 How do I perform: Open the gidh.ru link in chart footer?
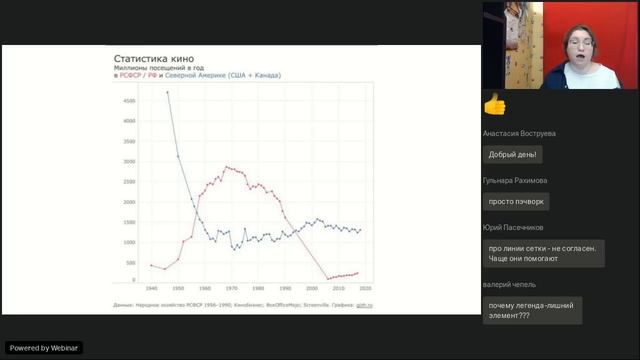pos(364,305)
